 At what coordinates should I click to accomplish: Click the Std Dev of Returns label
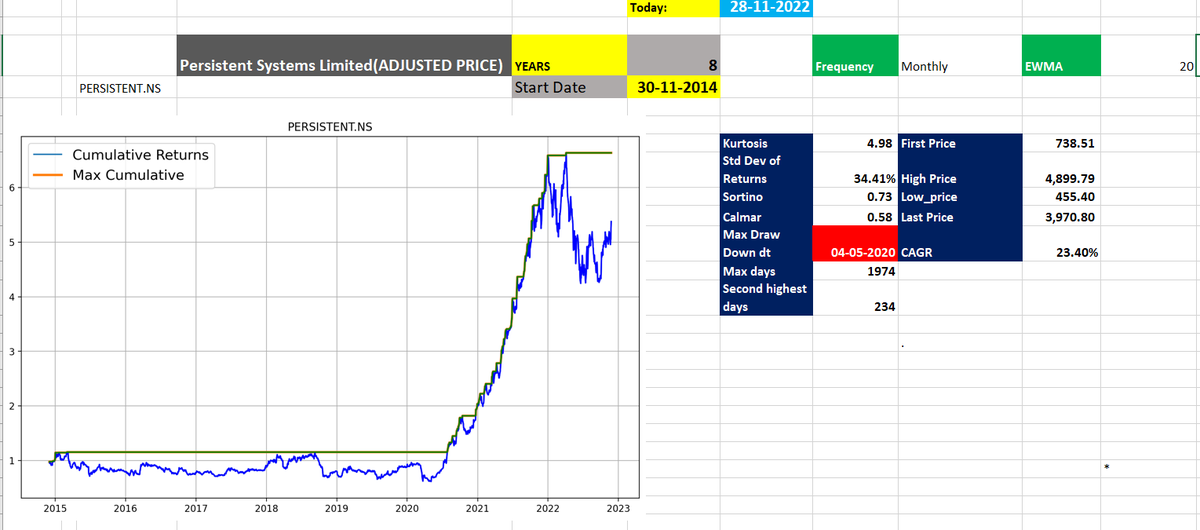[766, 170]
